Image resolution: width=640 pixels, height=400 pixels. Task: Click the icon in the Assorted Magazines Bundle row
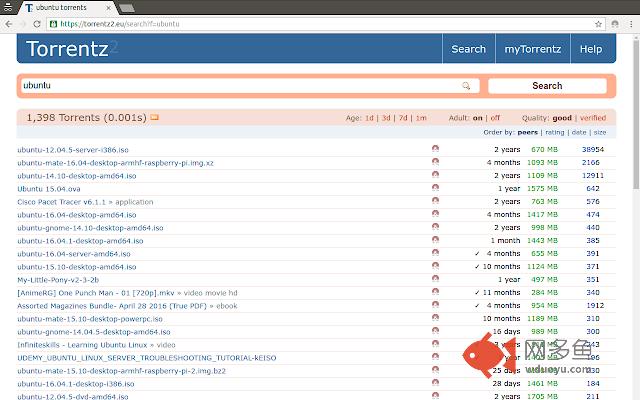click(436, 305)
